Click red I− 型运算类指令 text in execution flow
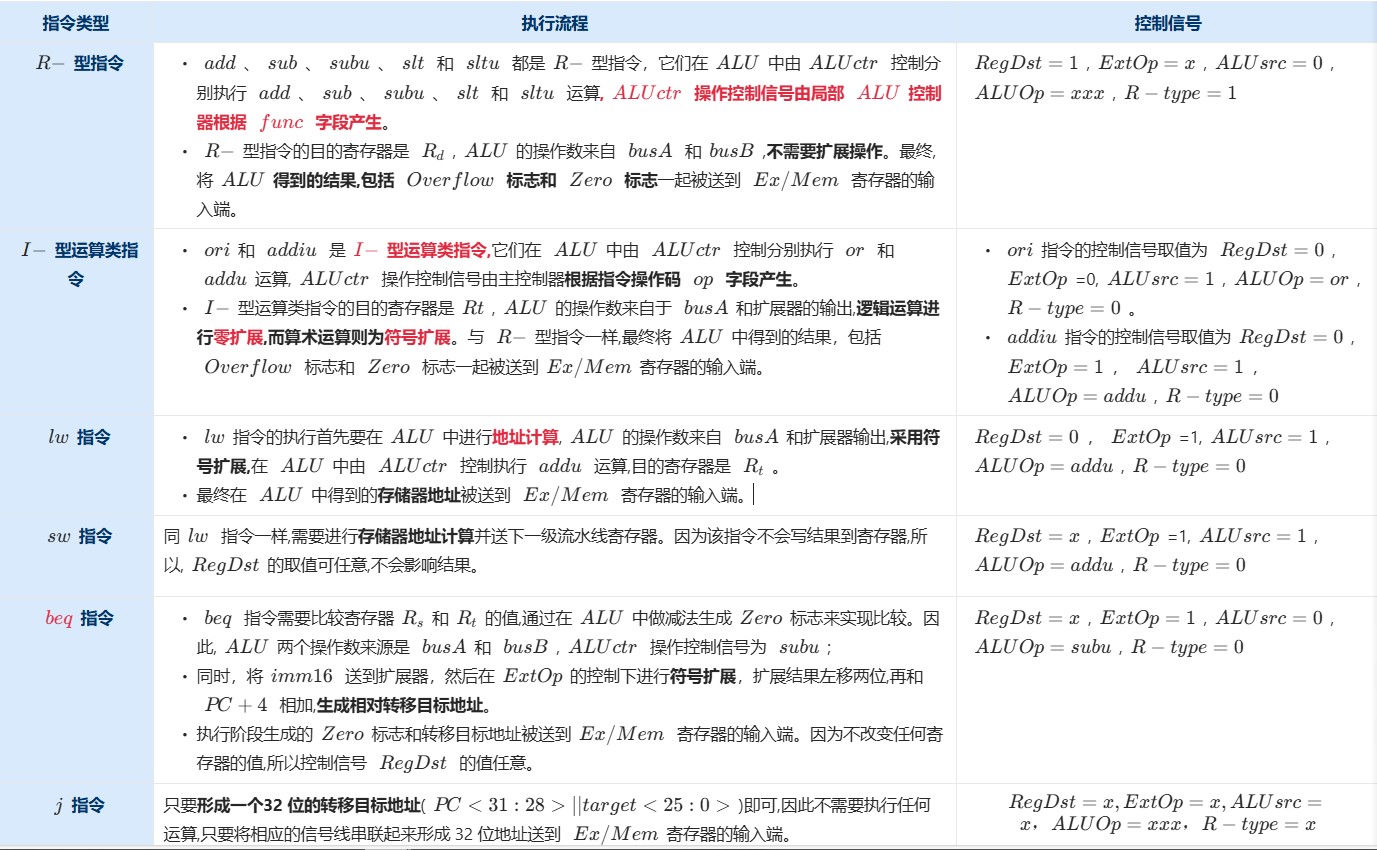 click(x=420, y=251)
